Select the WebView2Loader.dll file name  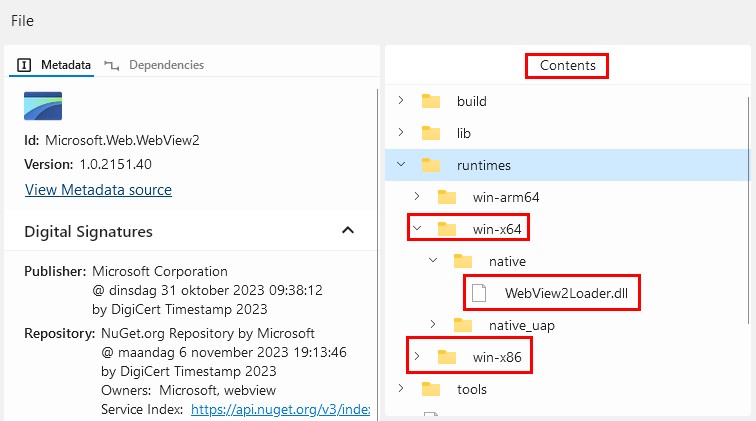pos(567,293)
